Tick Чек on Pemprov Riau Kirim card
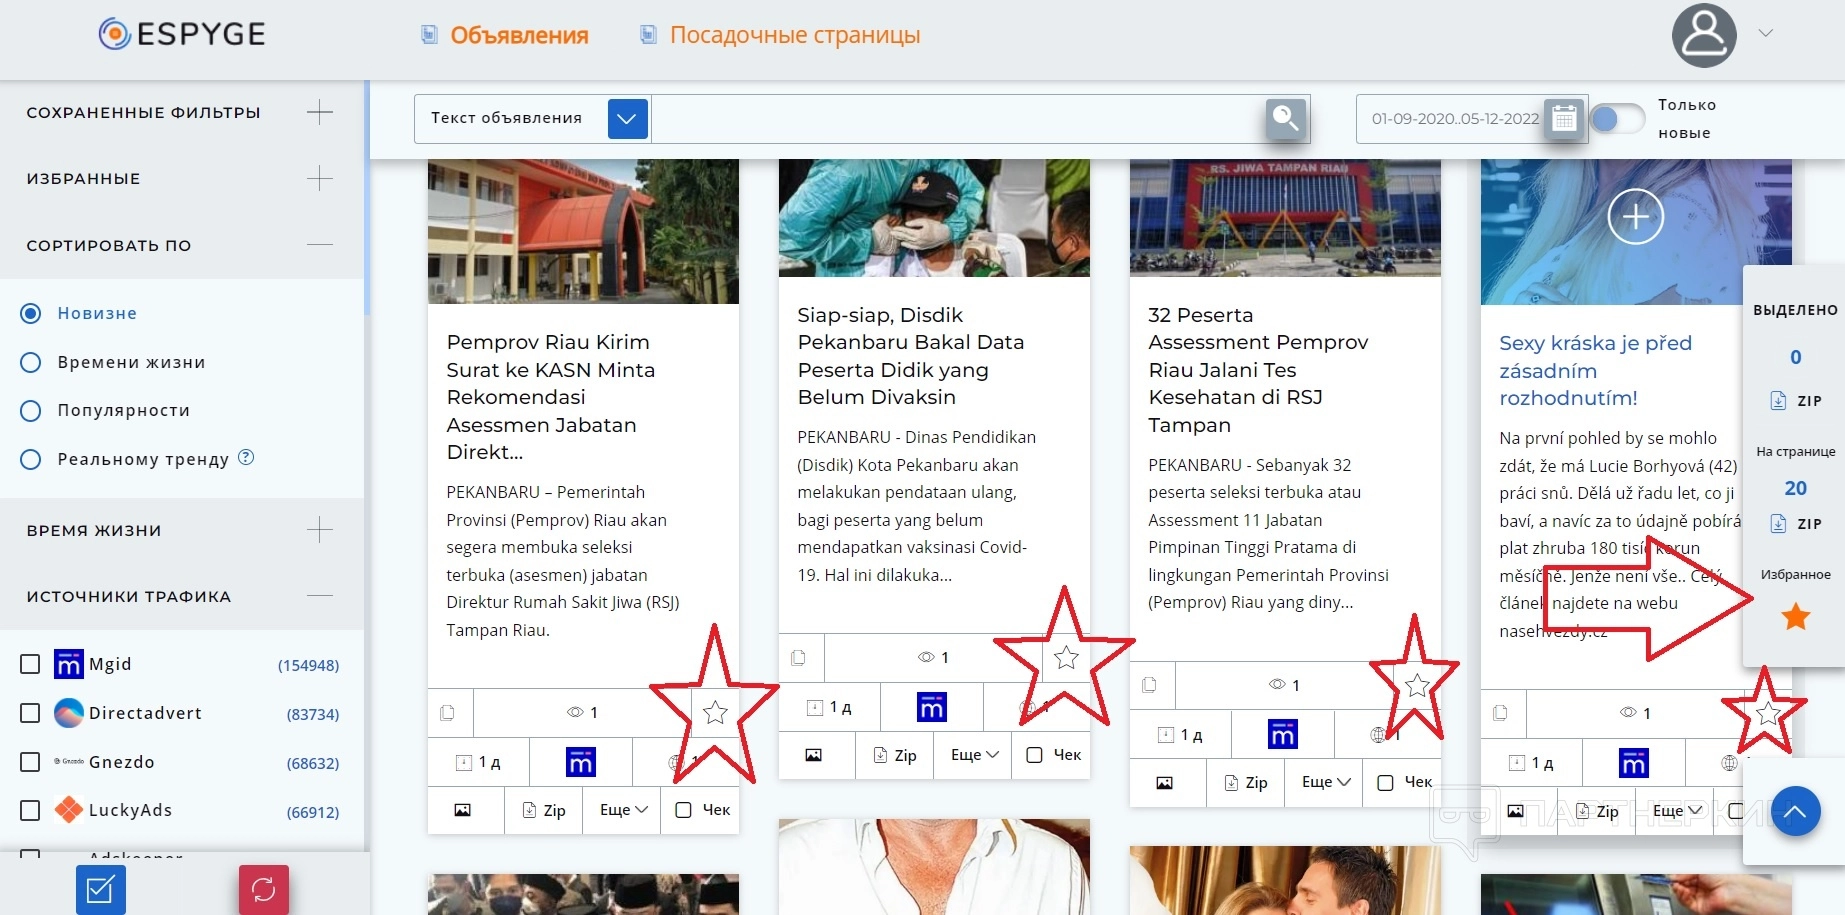The image size is (1845, 915). [684, 810]
